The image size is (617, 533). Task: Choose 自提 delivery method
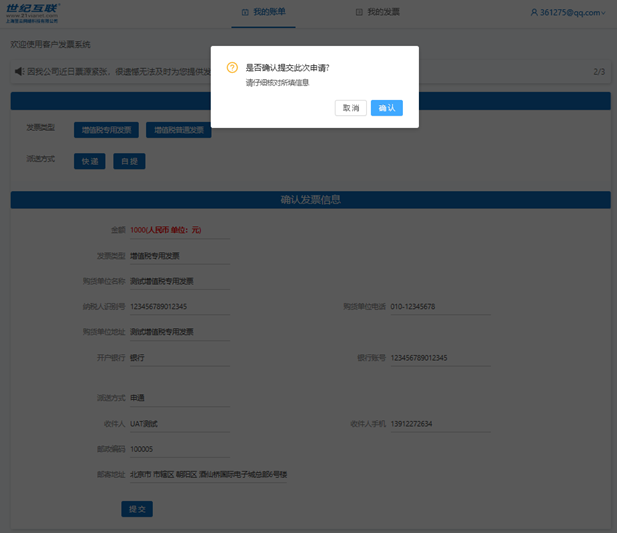129,161
